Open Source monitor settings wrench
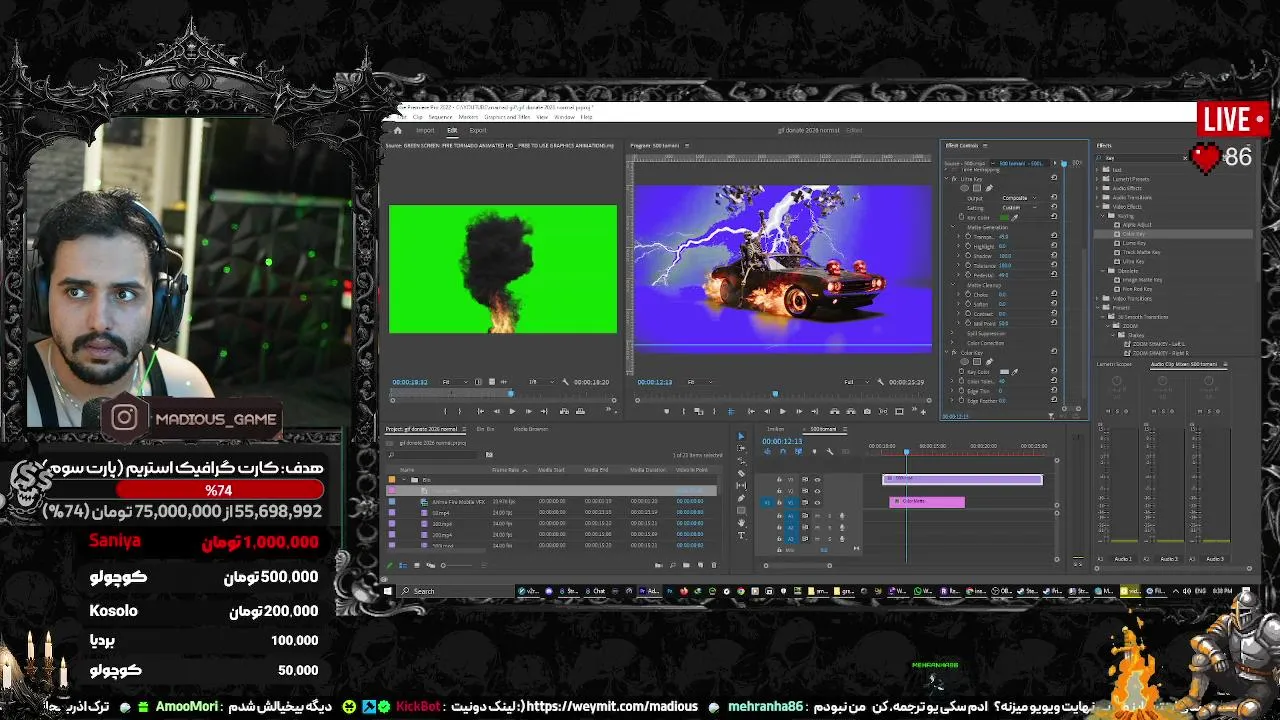 tap(566, 382)
